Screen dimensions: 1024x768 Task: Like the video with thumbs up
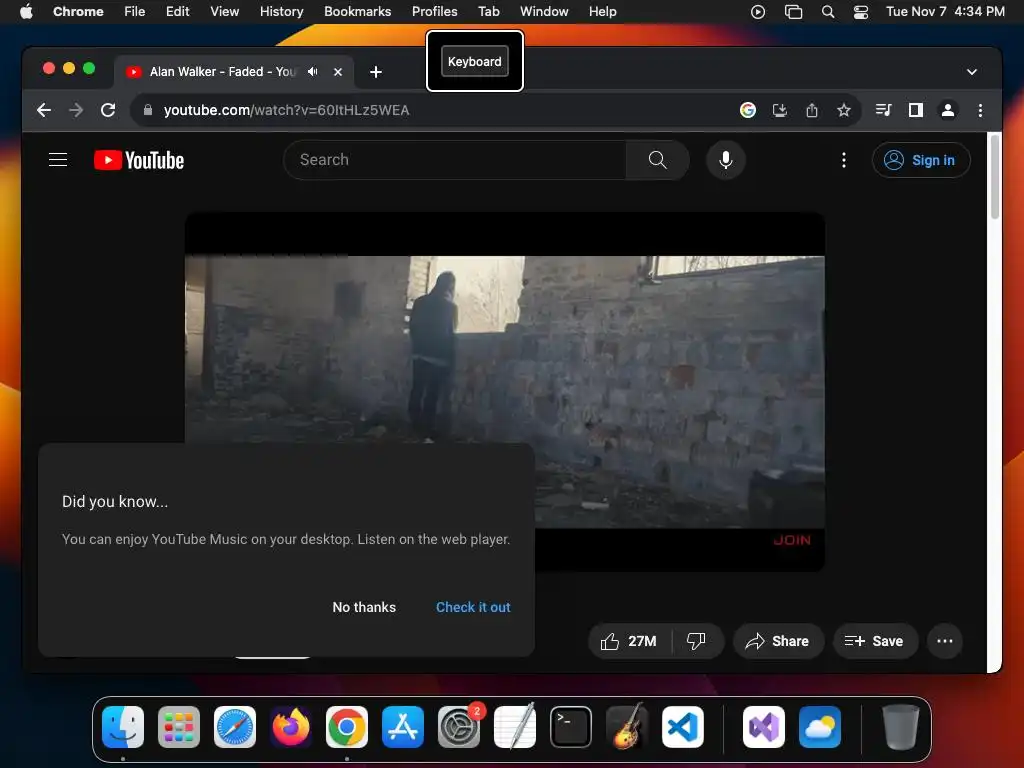point(628,641)
